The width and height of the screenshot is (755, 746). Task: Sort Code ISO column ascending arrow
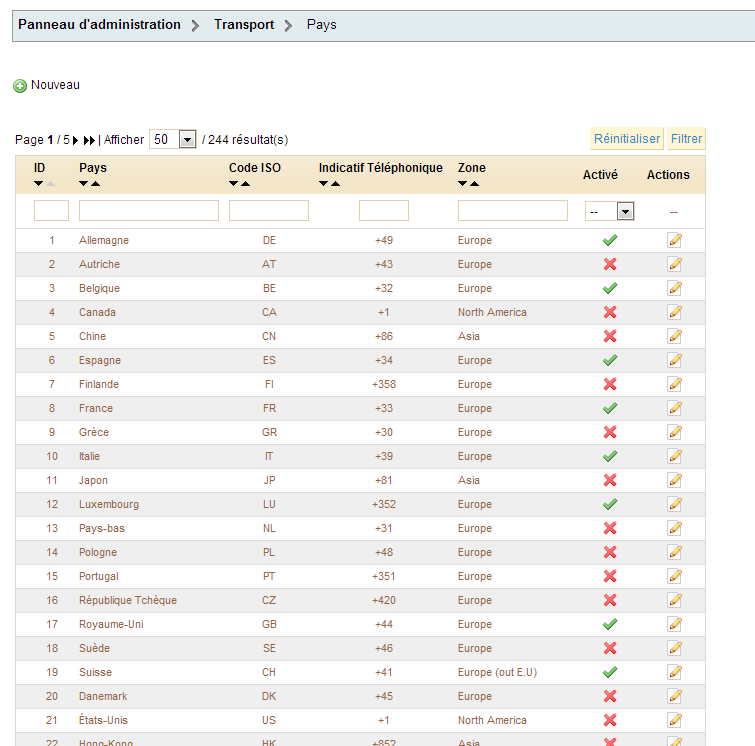246,183
